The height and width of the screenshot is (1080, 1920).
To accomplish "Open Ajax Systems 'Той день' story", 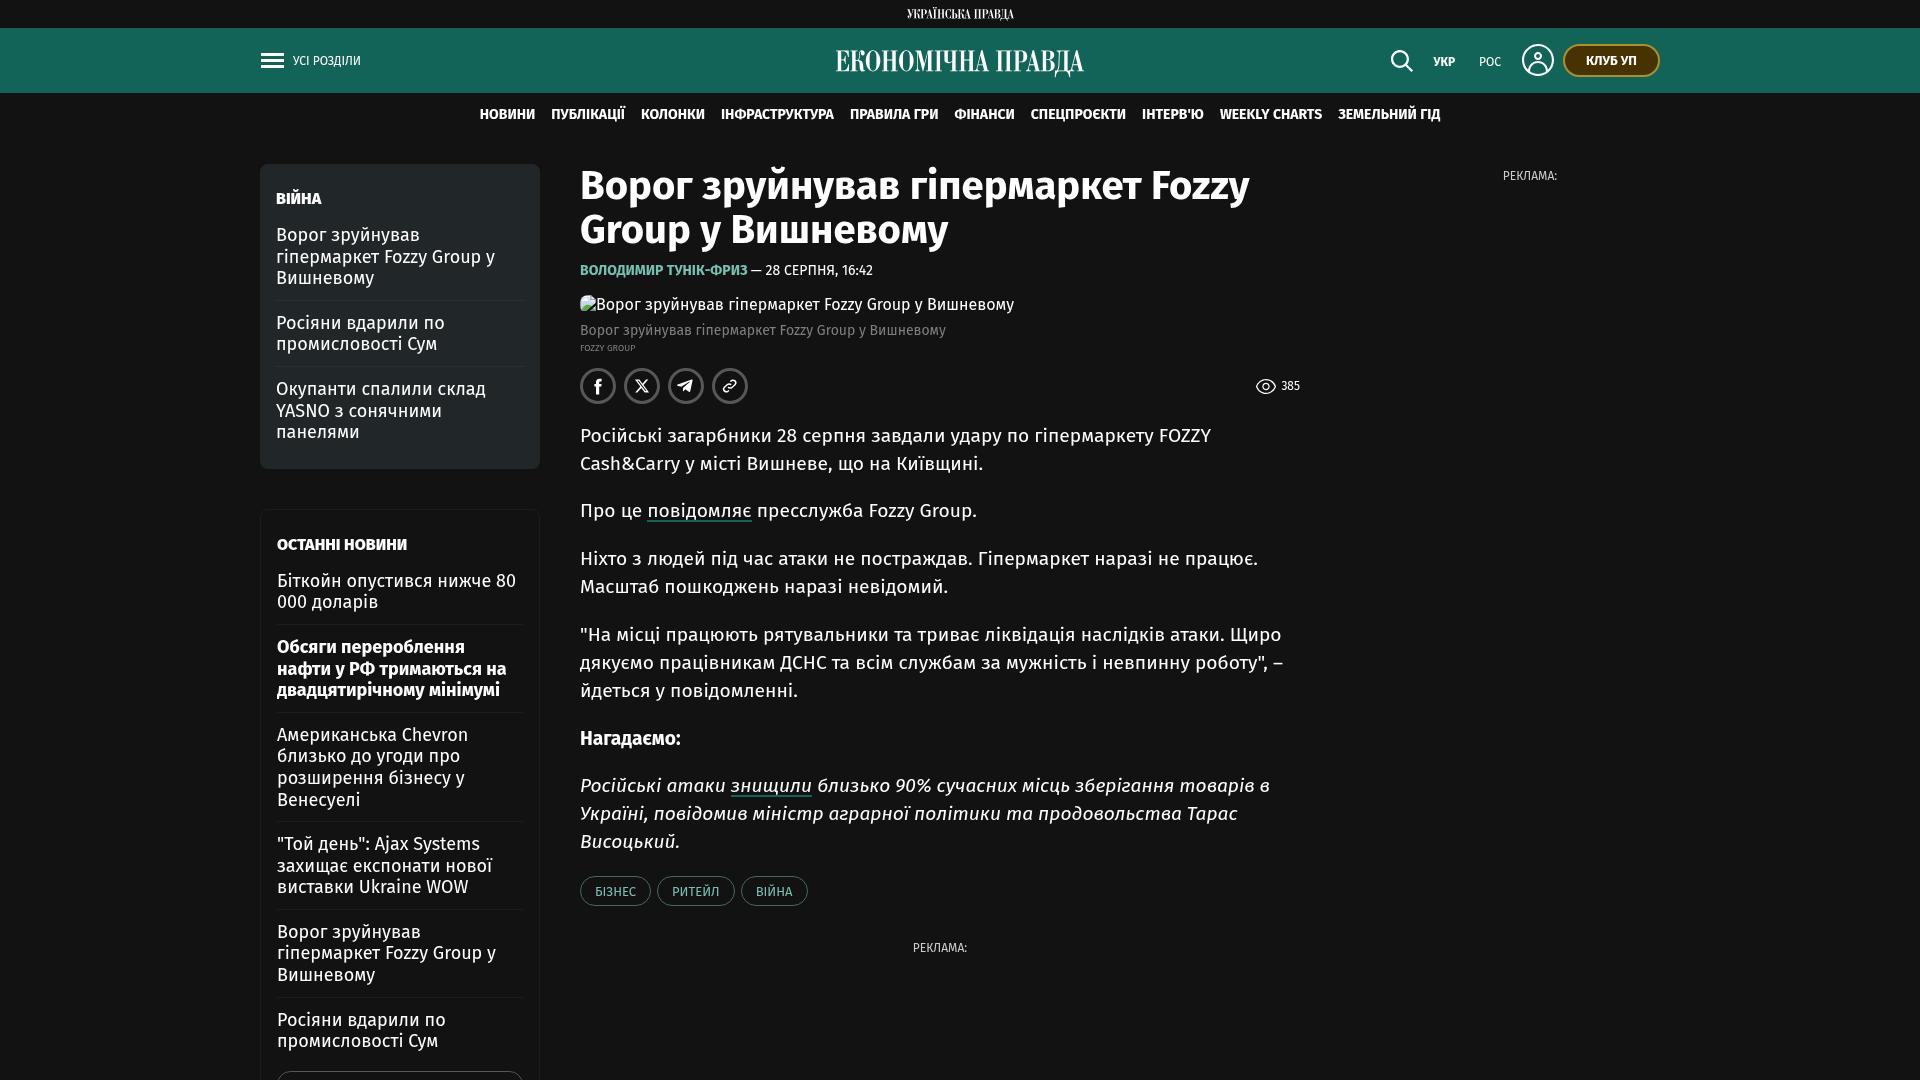I will click(x=385, y=866).
